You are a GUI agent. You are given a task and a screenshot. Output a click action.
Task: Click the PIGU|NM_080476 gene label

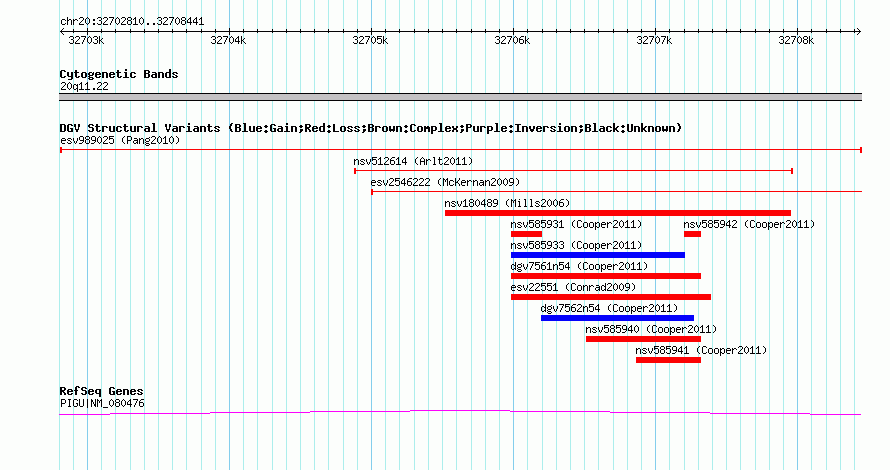[102, 404]
